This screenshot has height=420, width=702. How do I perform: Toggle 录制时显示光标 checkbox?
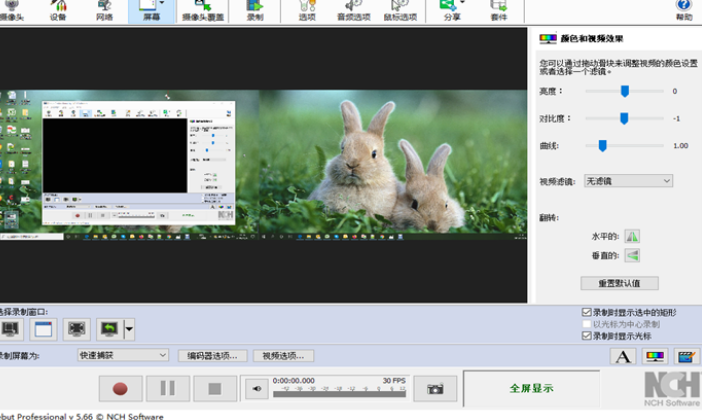(x=587, y=336)
